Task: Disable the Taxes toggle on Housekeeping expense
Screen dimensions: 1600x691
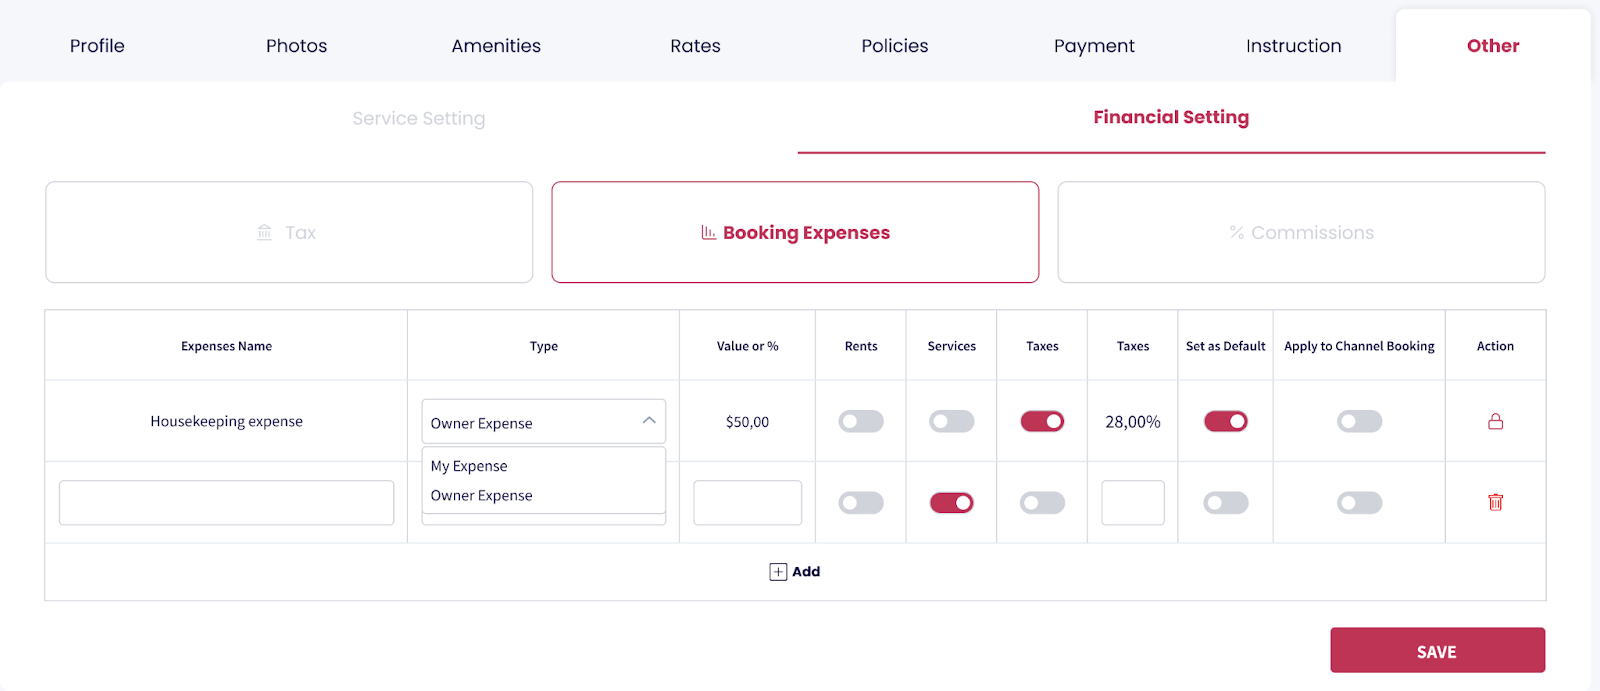Action: point(1042,422)
